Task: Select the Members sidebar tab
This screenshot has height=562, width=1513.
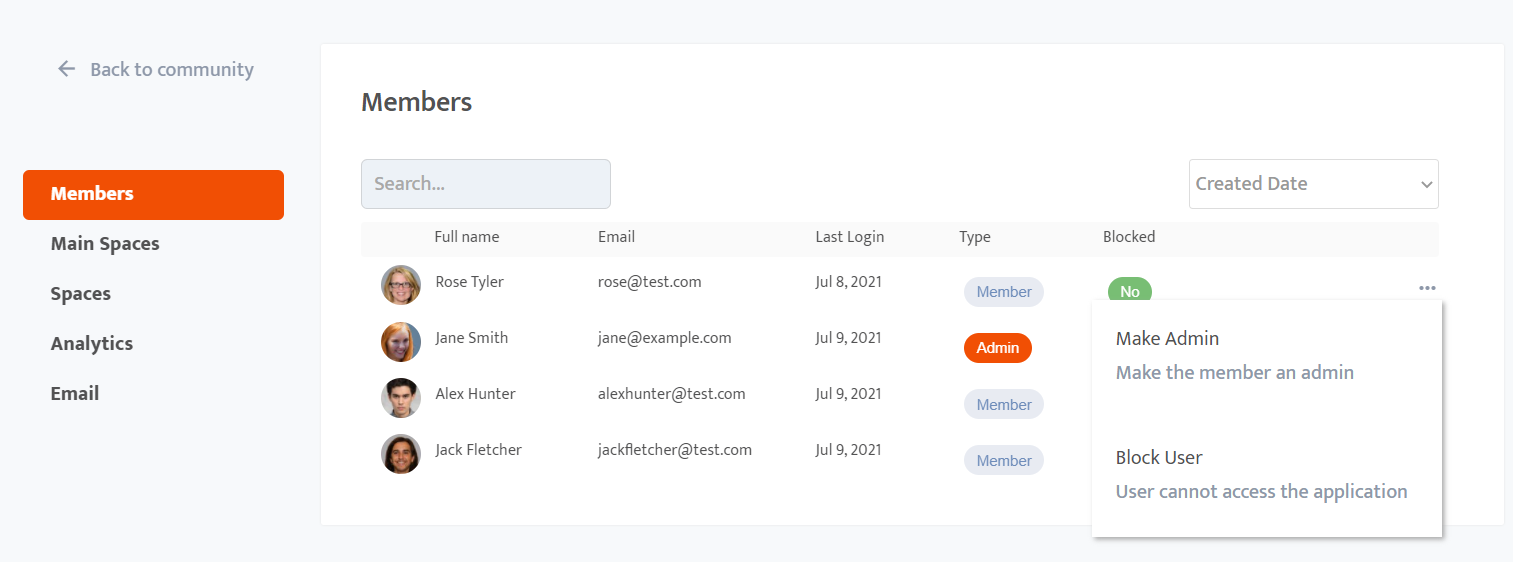Action: pos(153,194)
